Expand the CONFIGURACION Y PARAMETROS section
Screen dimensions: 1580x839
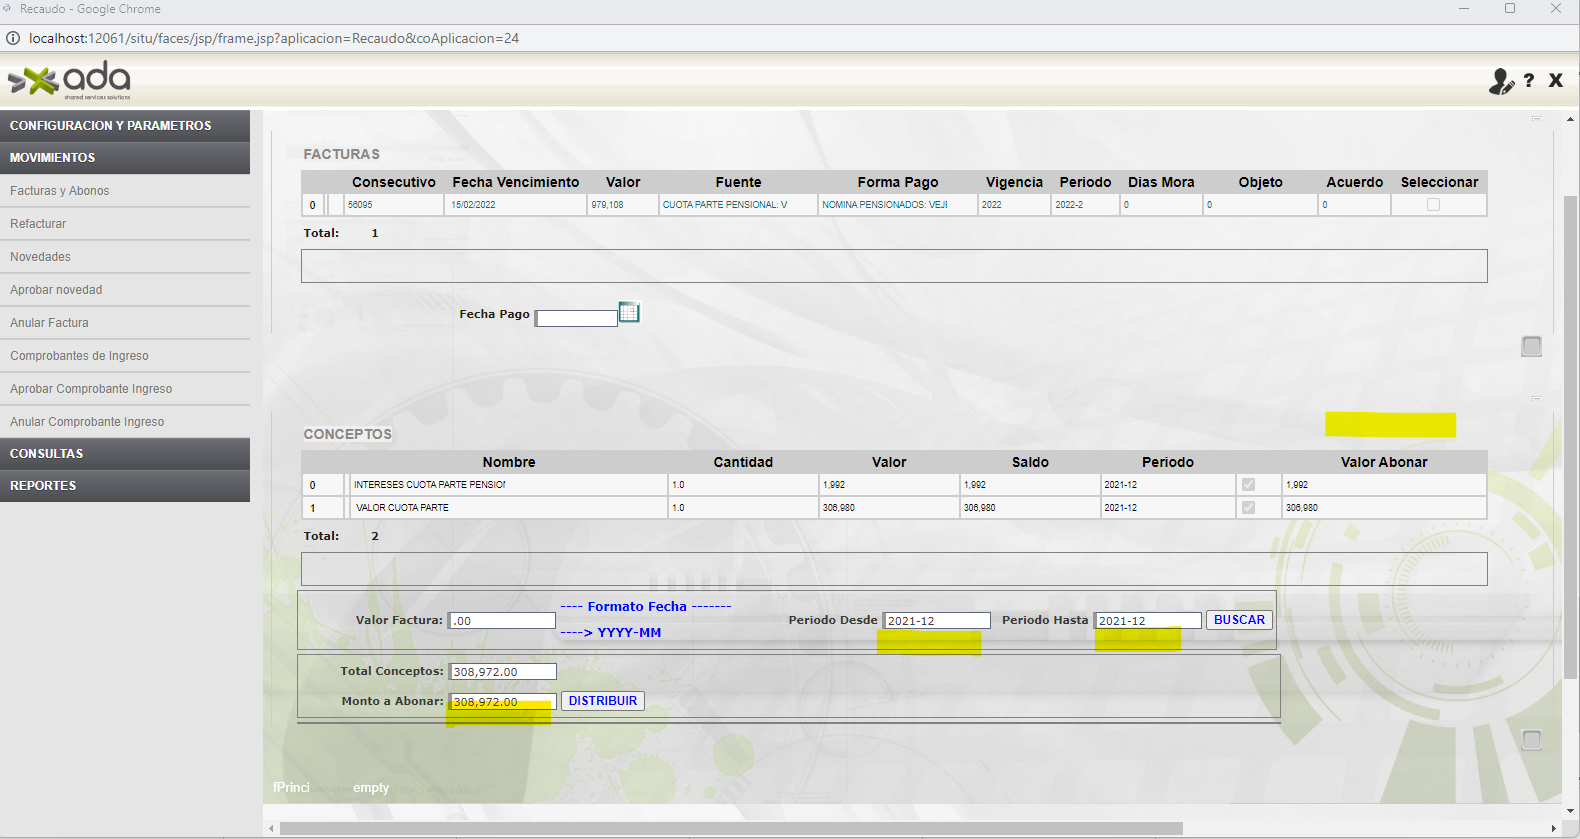point(125,126)
